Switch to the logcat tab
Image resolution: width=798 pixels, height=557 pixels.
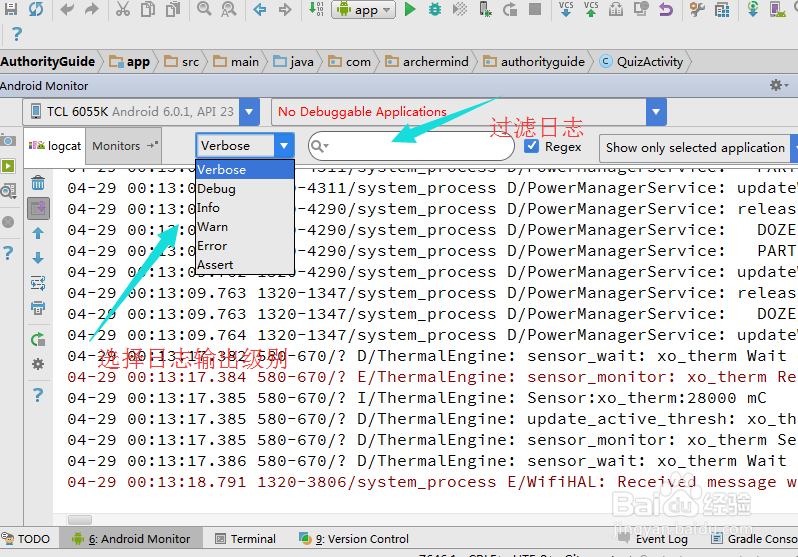pyautogui.click(x=55, y=146)
